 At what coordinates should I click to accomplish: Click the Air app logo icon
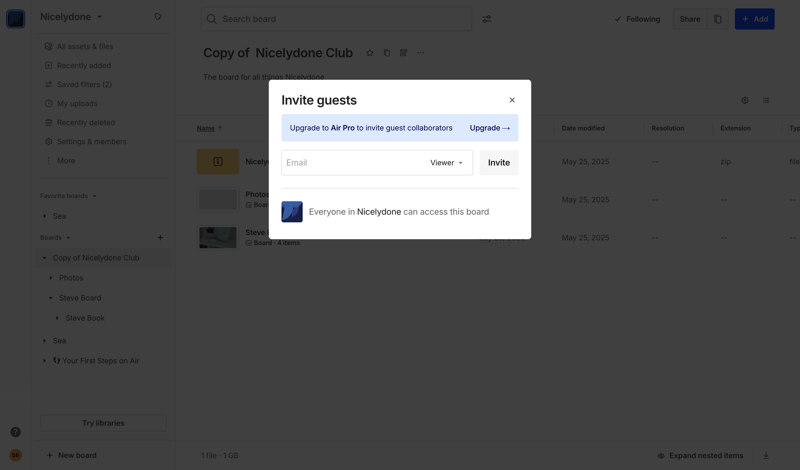pyautogui.click(x=15, y=19)
